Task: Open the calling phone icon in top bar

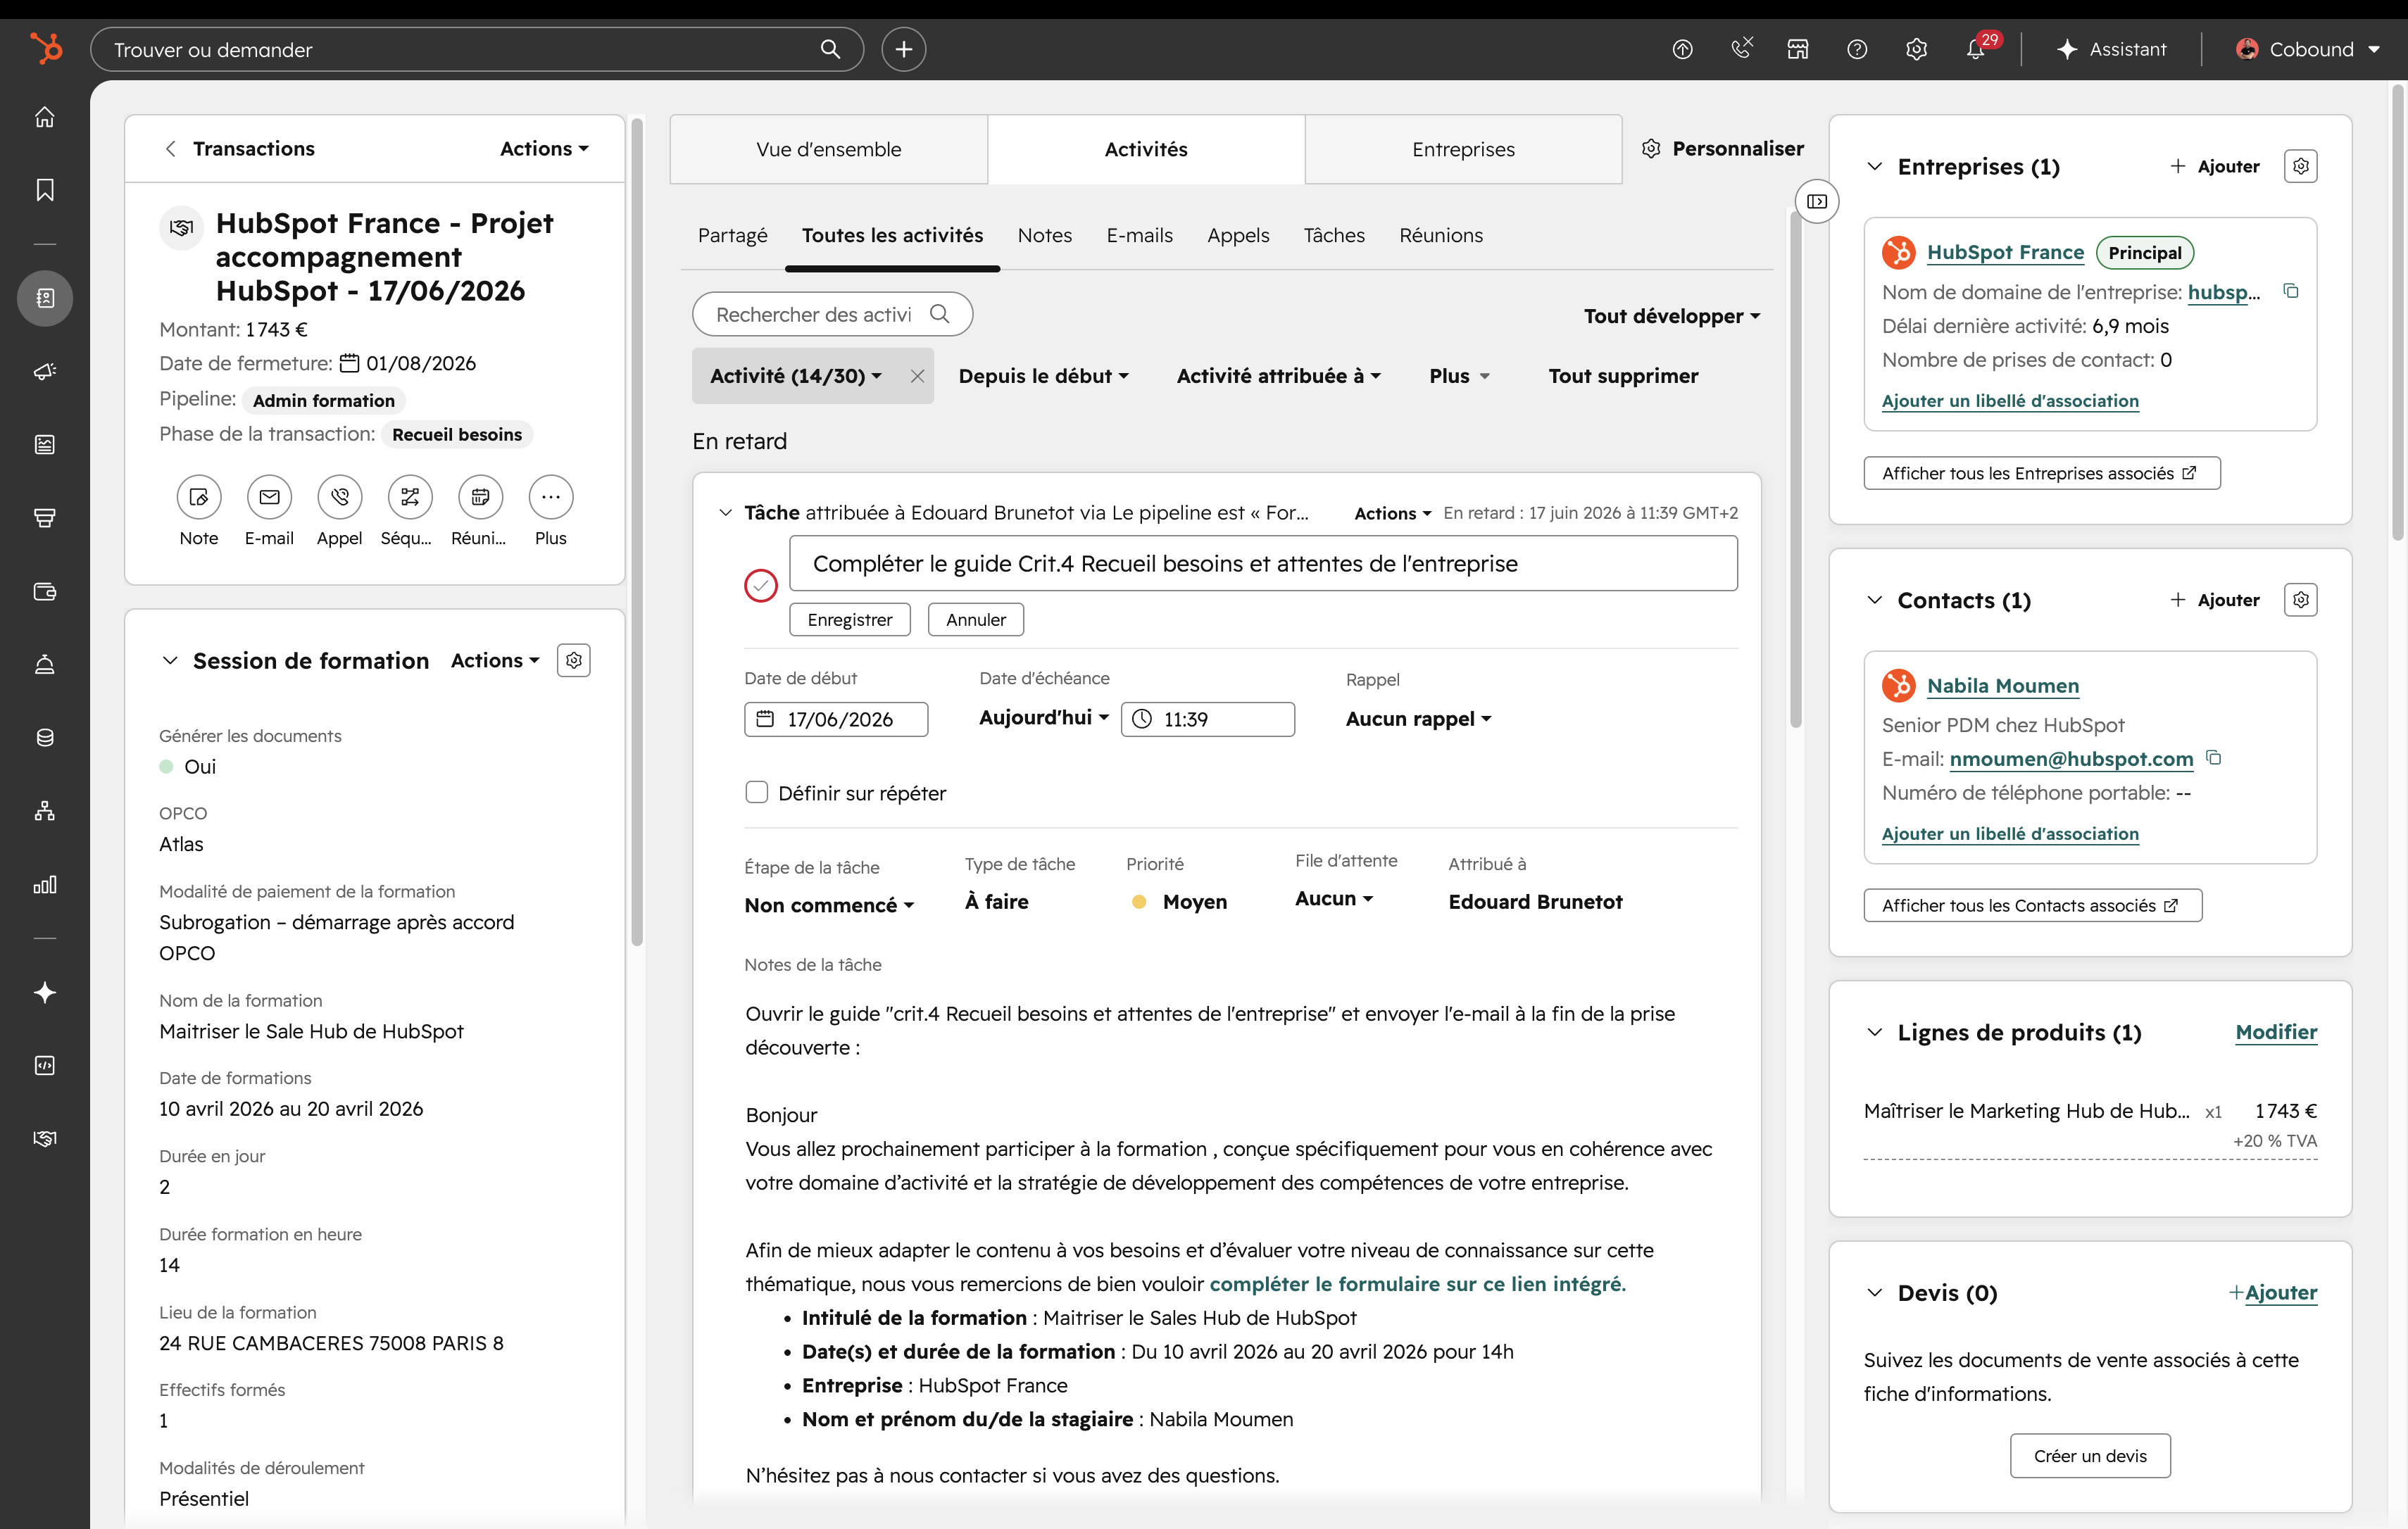Action: [x=1741, y=49]
